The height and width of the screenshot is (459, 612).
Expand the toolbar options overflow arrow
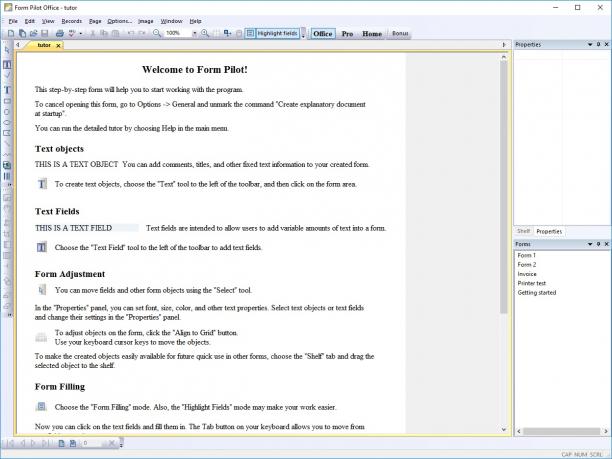click(303, 34)
